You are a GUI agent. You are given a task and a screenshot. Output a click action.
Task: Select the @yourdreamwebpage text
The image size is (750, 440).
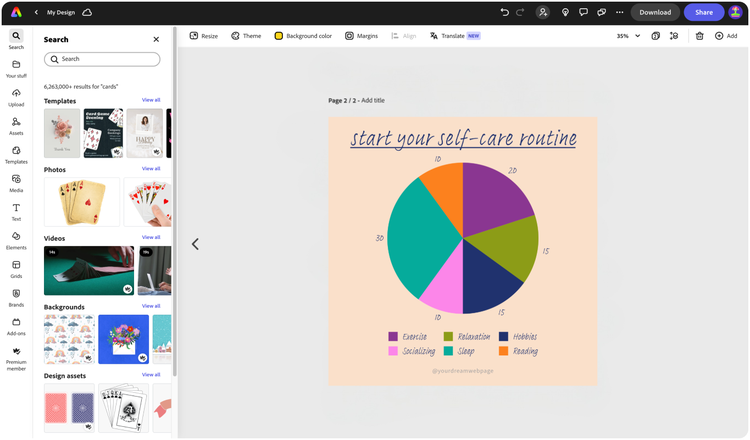click(463, 371)
